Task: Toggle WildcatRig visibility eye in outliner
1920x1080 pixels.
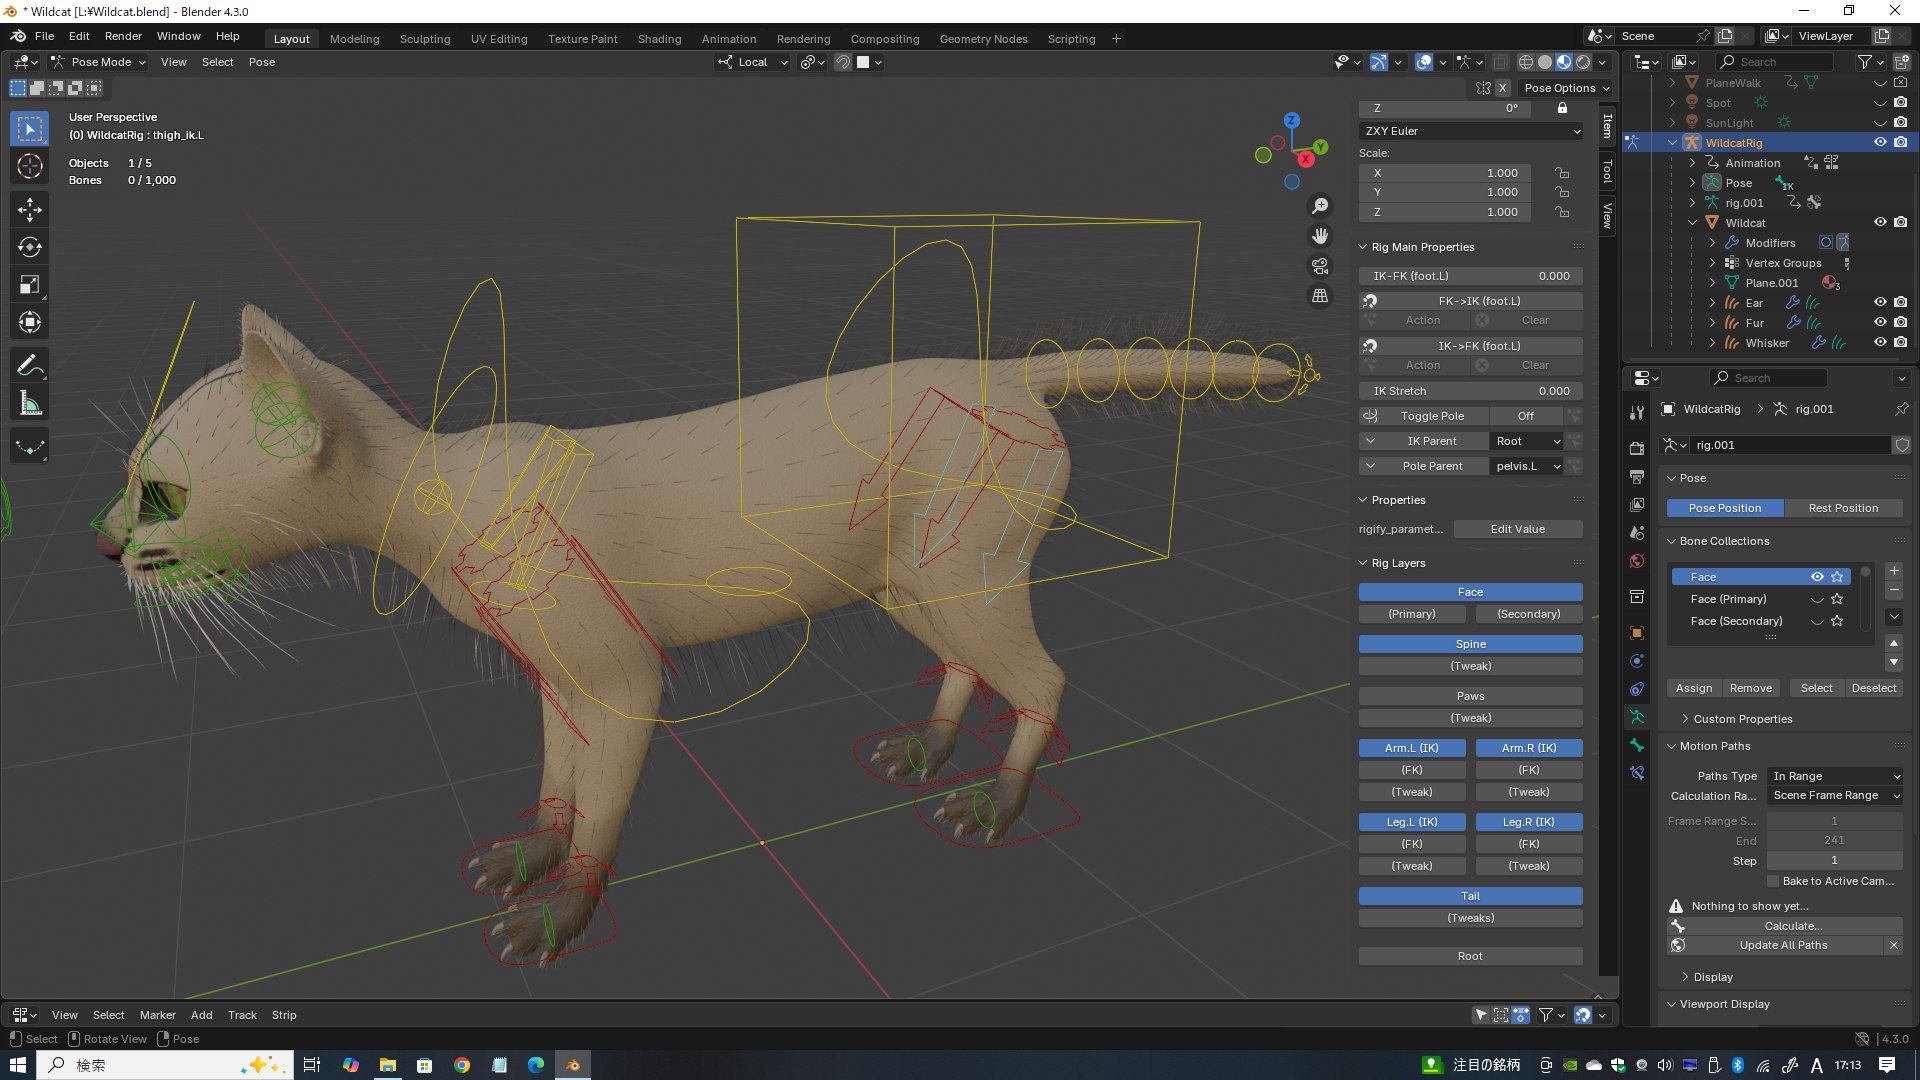Action: click(1880, 142)
